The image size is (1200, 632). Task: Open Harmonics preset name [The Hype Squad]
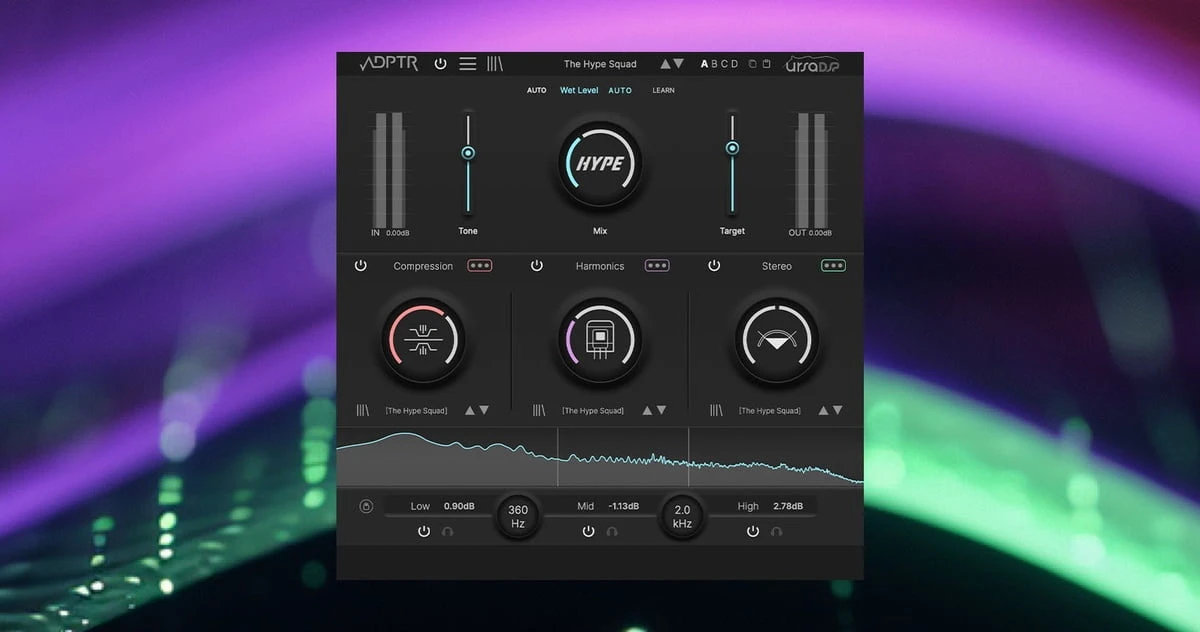point(593,411)
